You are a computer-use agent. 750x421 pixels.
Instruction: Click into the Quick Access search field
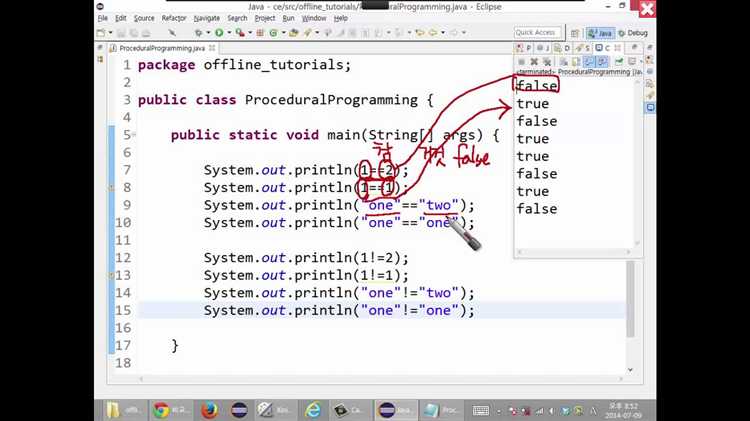pyautogui.click(x=537, y=33)
